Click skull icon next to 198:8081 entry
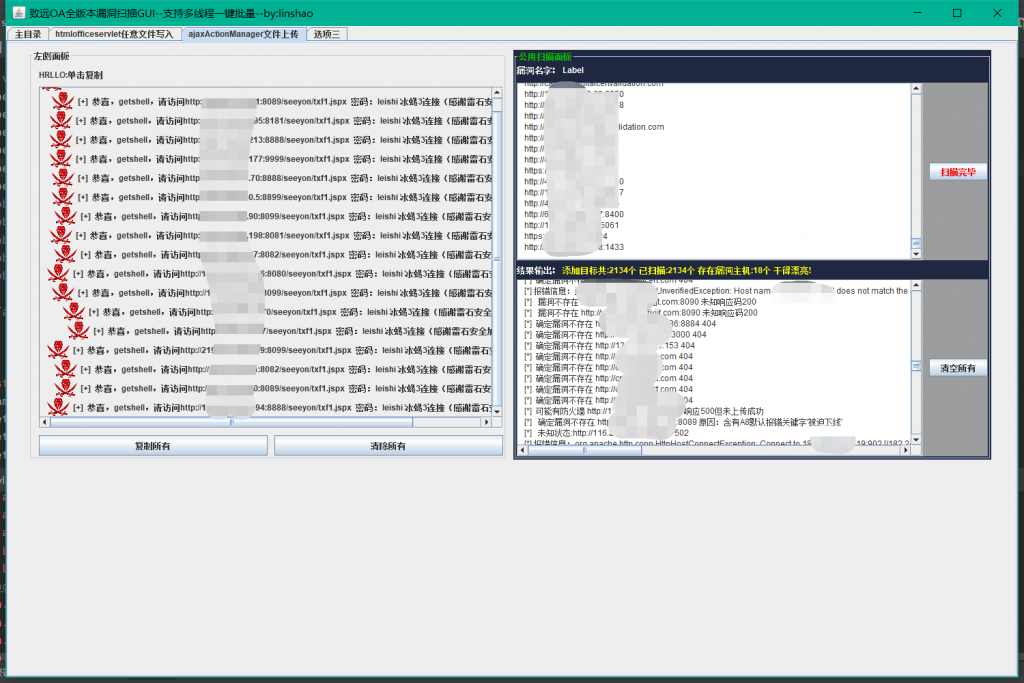This screenshot has height=683, width=1024. [x=61, y=235]
